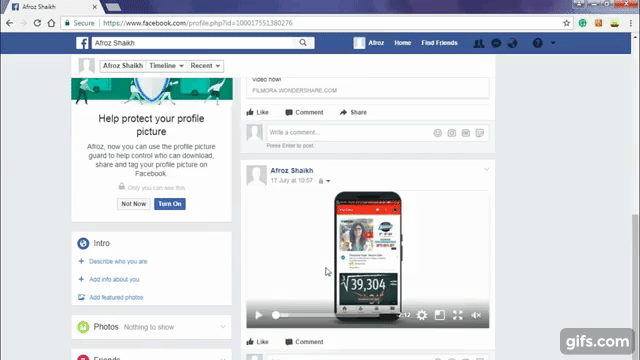
Task: Play the video in the post
Action: [258, 315]
